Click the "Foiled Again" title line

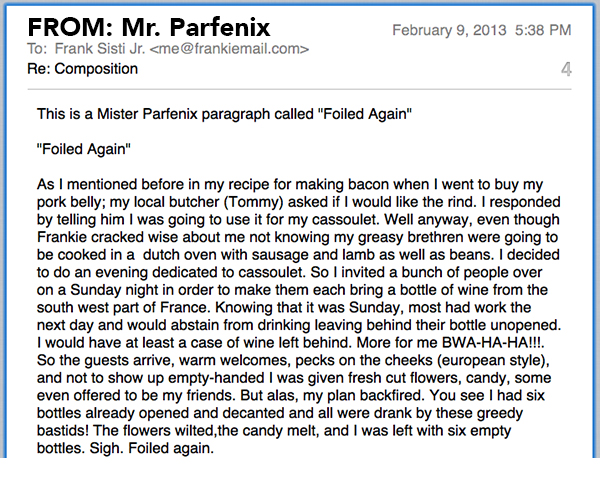tap(84, 149)
